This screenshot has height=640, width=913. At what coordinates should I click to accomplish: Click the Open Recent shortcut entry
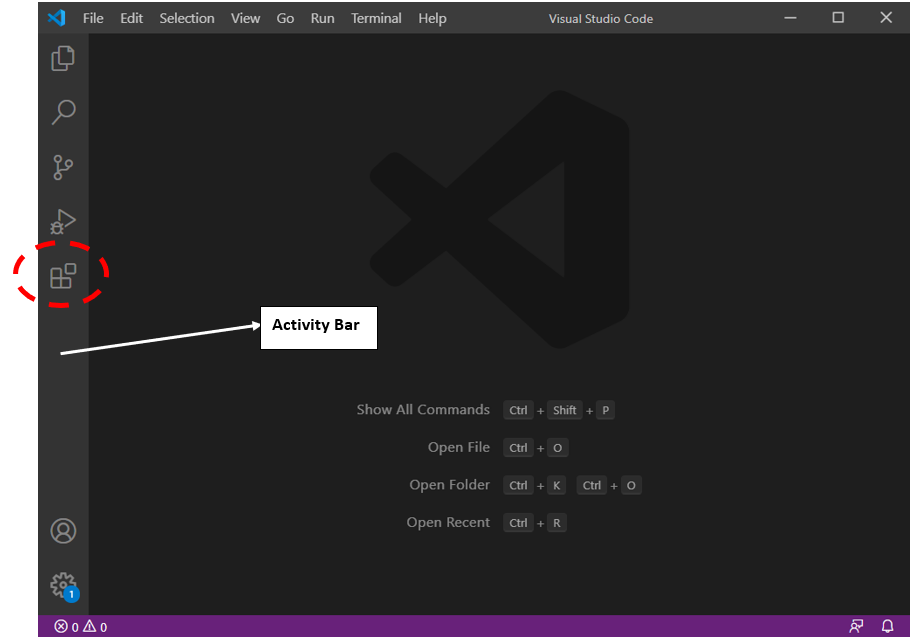pyautogui.click(x=448, y=522)
